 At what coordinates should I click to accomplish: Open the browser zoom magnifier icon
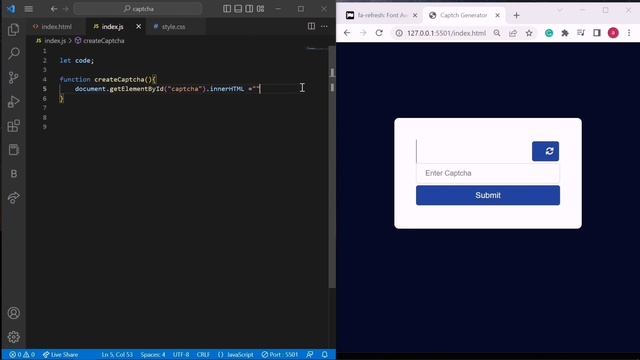497,33
